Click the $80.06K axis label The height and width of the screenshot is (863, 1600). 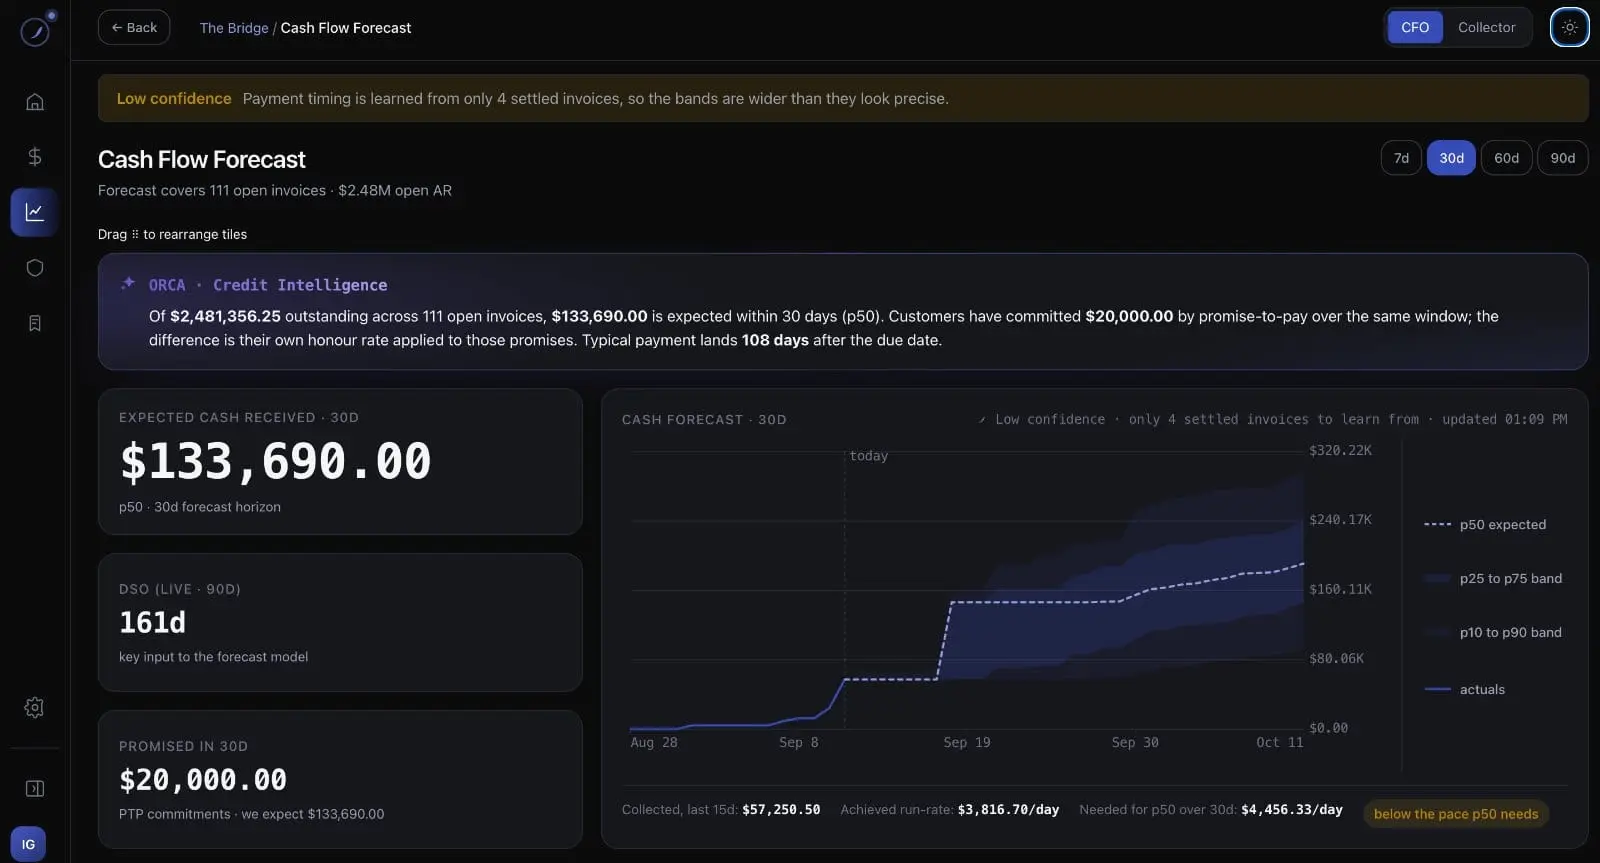(1336, 658)
